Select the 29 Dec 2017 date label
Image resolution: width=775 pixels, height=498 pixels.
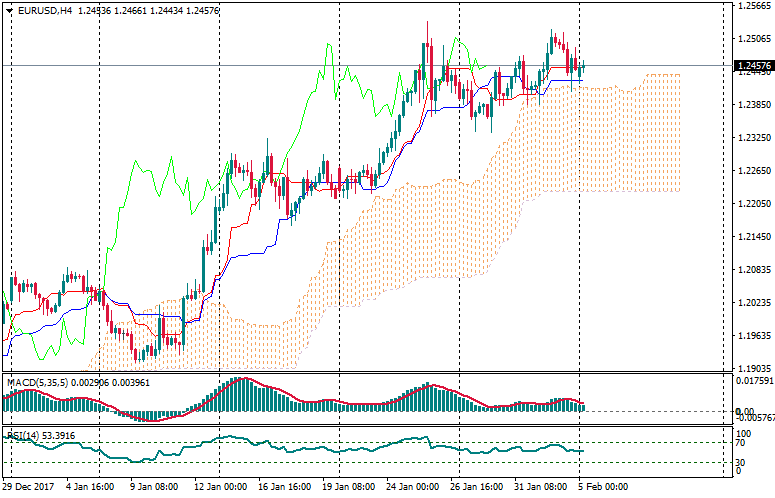coord(29,487)
